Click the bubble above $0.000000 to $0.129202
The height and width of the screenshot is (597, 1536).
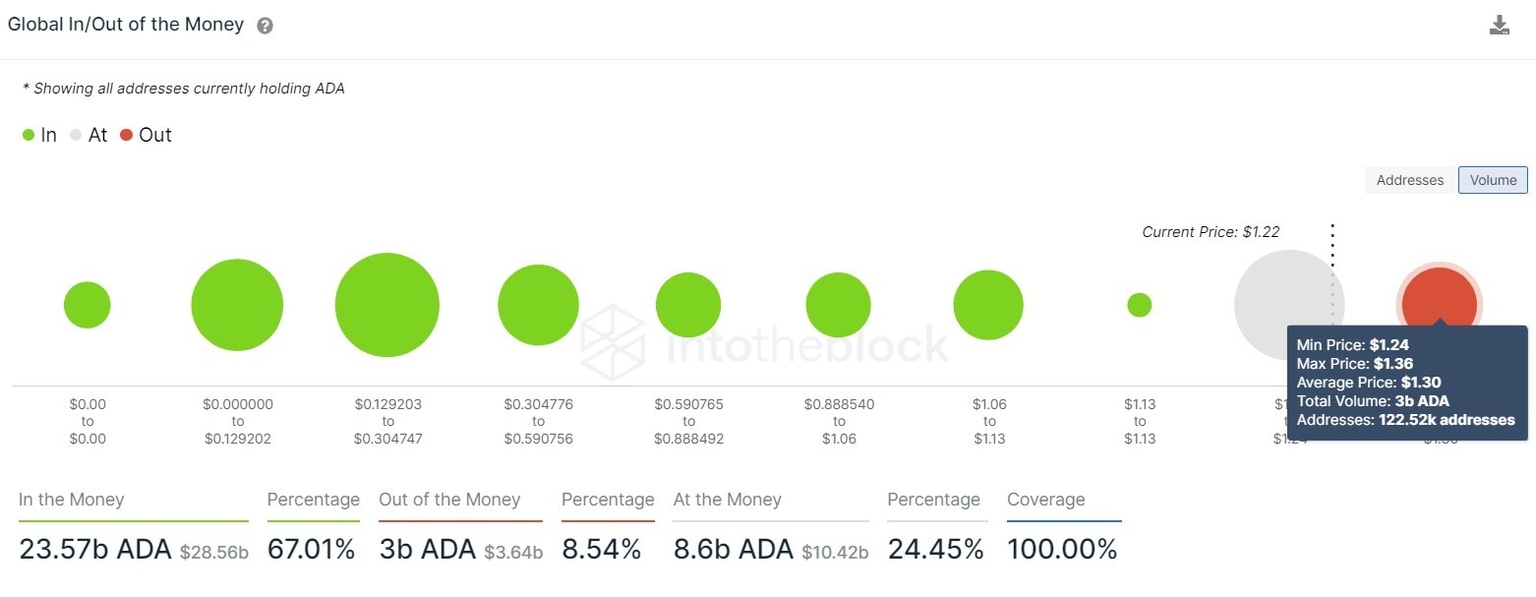pos(237,305)
